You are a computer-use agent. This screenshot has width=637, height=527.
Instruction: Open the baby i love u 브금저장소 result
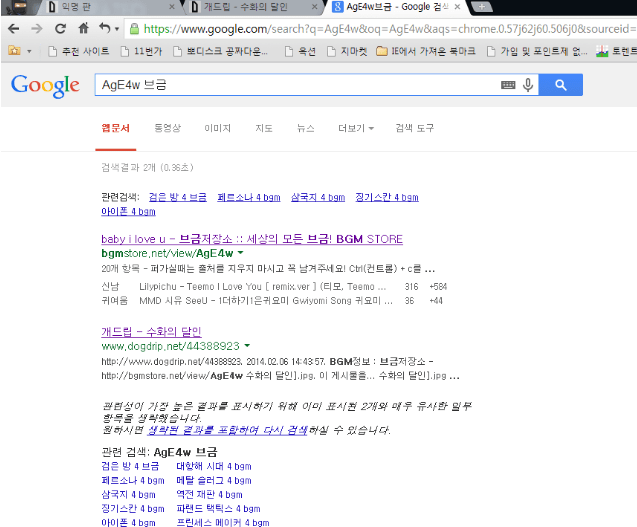tap(252, 239)
